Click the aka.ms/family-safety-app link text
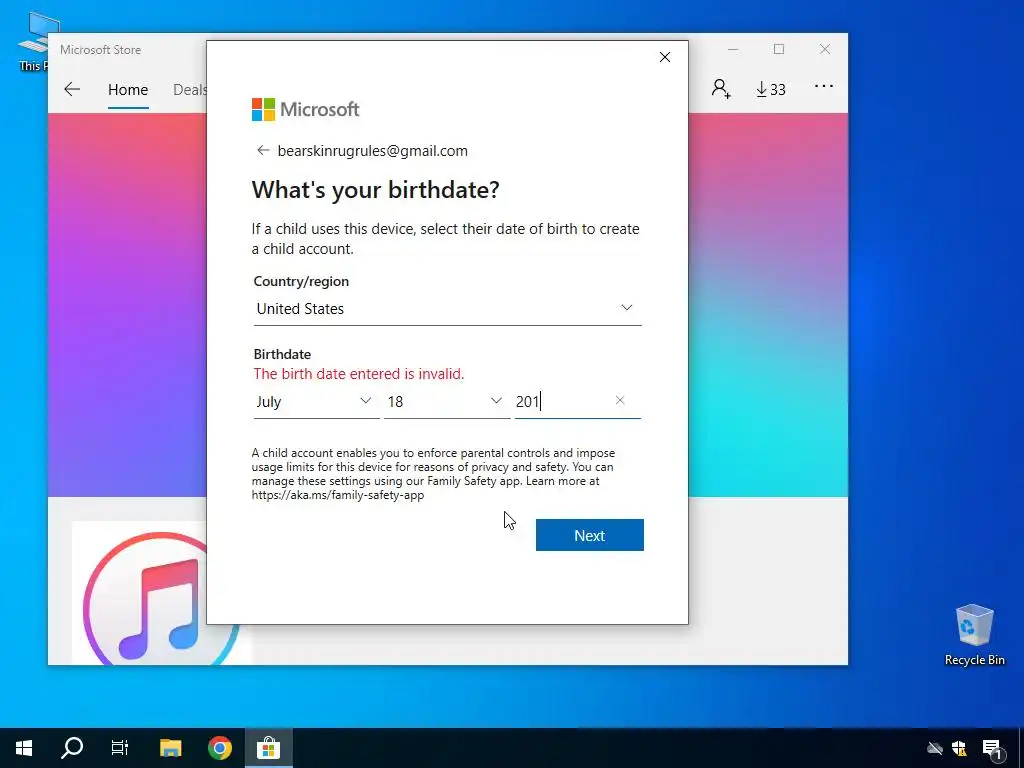This screenshot has width=1024, height=768. tap(338, 495)
